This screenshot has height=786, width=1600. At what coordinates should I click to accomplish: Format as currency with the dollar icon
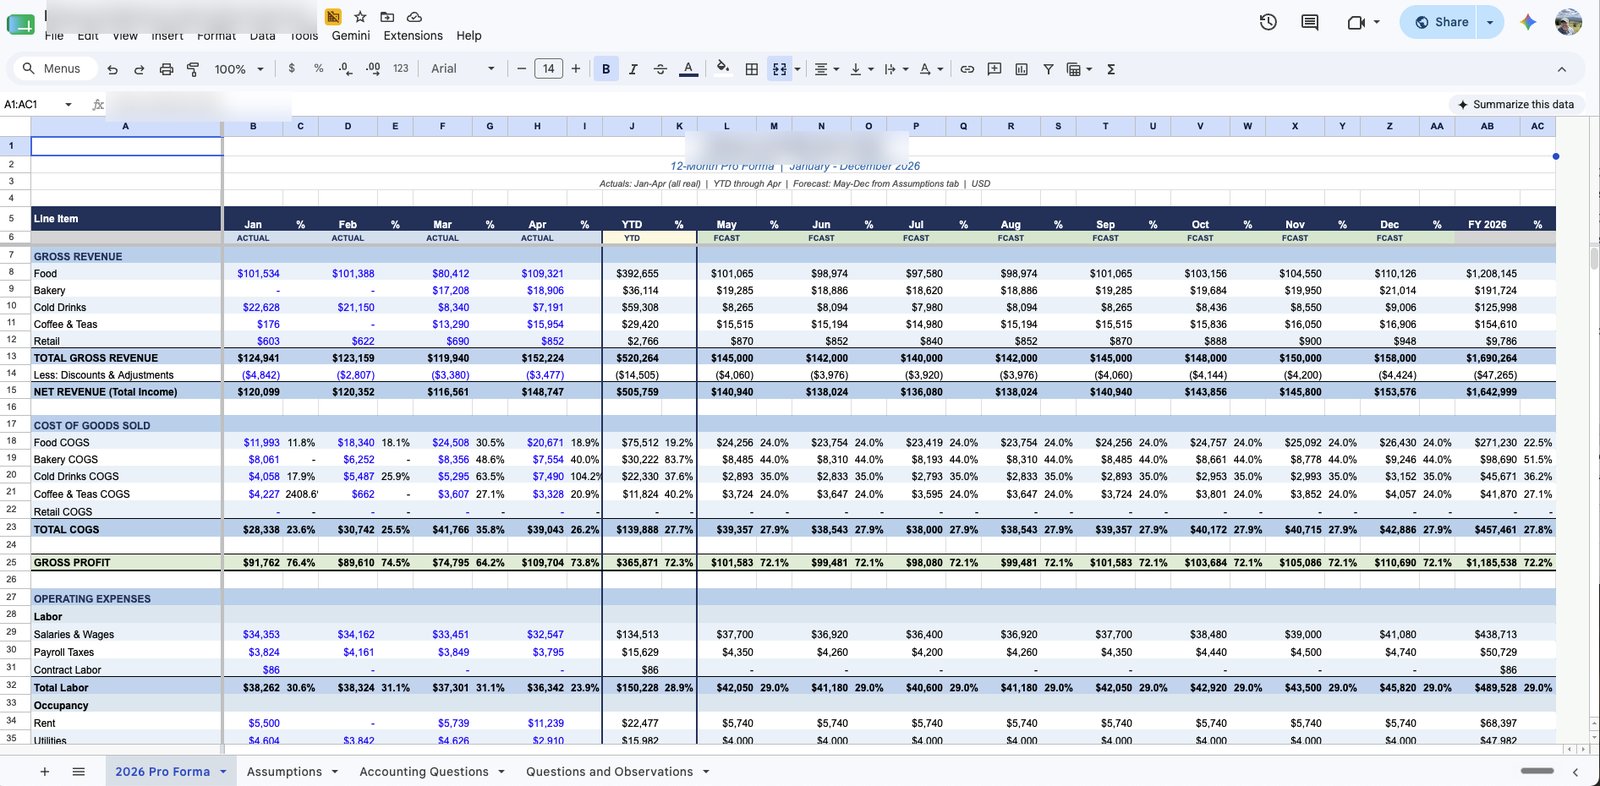(x=291, y=69)
